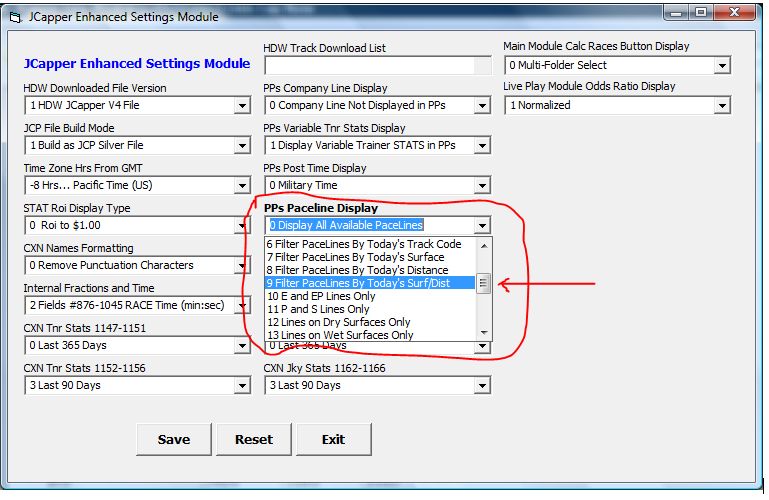Open PPs Variable Tnr Stats Display dropdown
This screenshot has height=500, width=769.
482,146
